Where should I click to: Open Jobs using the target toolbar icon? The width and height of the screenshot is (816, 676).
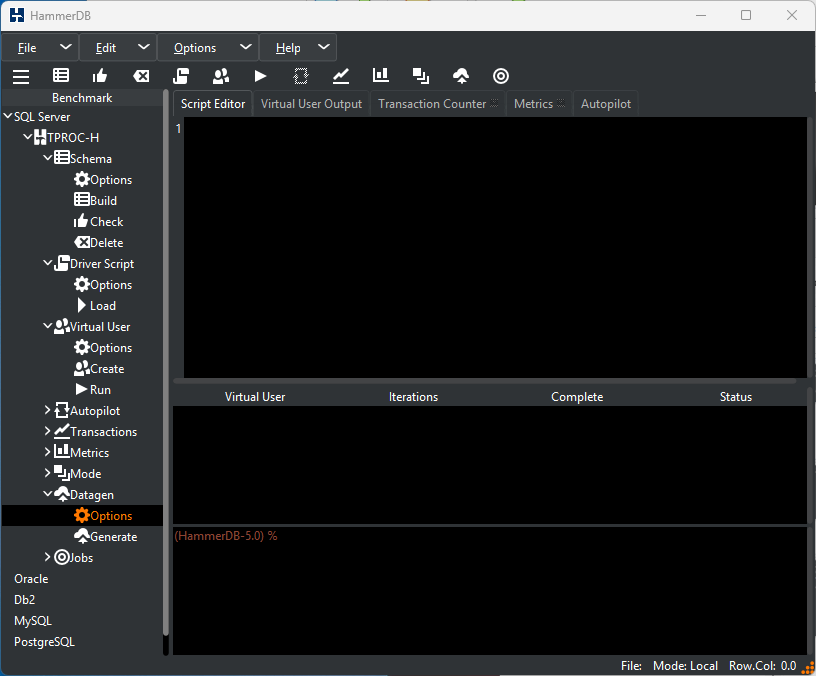[x=501, y=76]
